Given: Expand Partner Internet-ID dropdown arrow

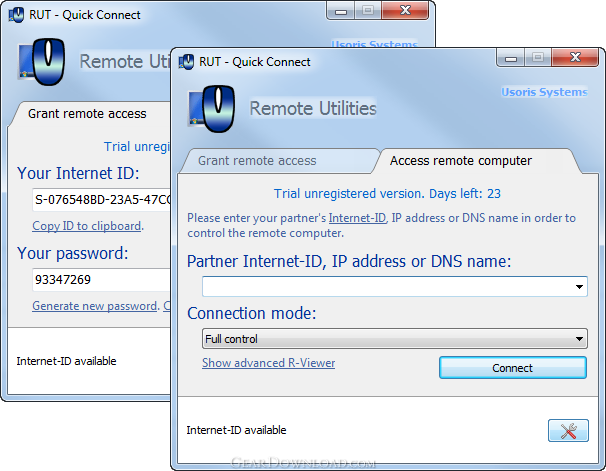Looking at the screenshot, I should tap(579, 287).
